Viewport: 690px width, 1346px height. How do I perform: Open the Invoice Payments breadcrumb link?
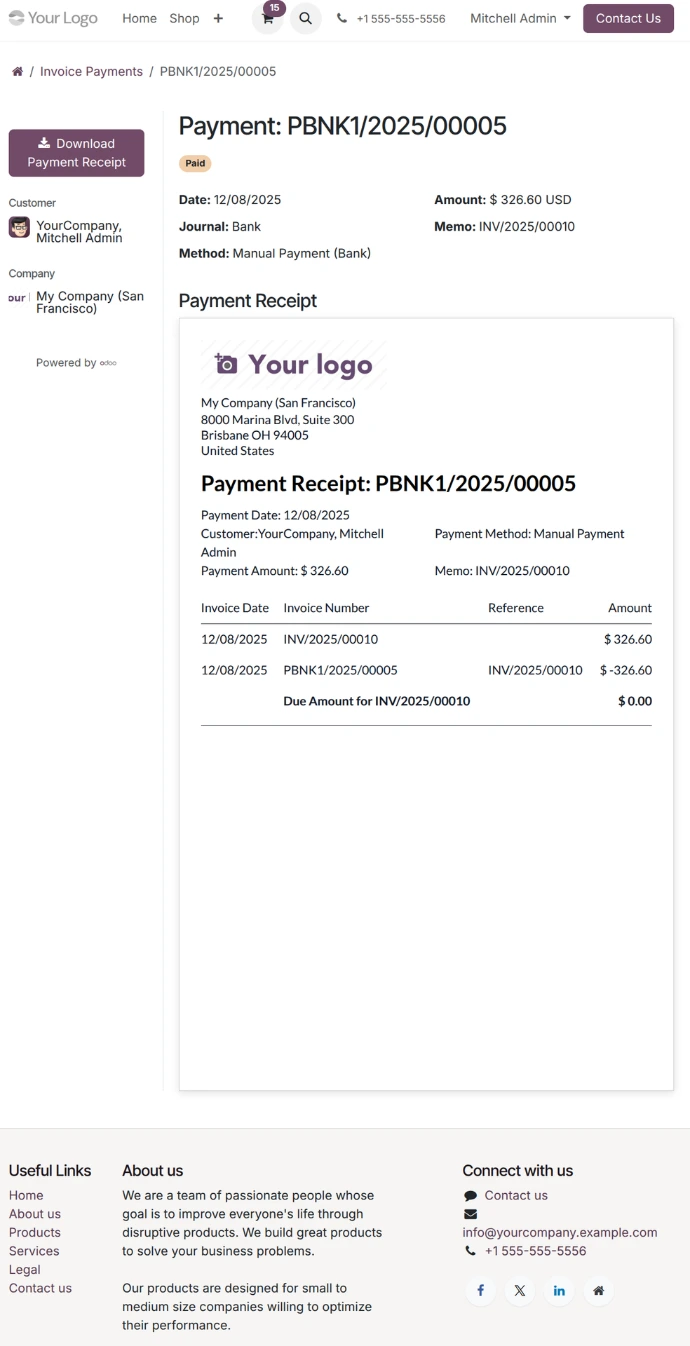[x=91, y=72]
